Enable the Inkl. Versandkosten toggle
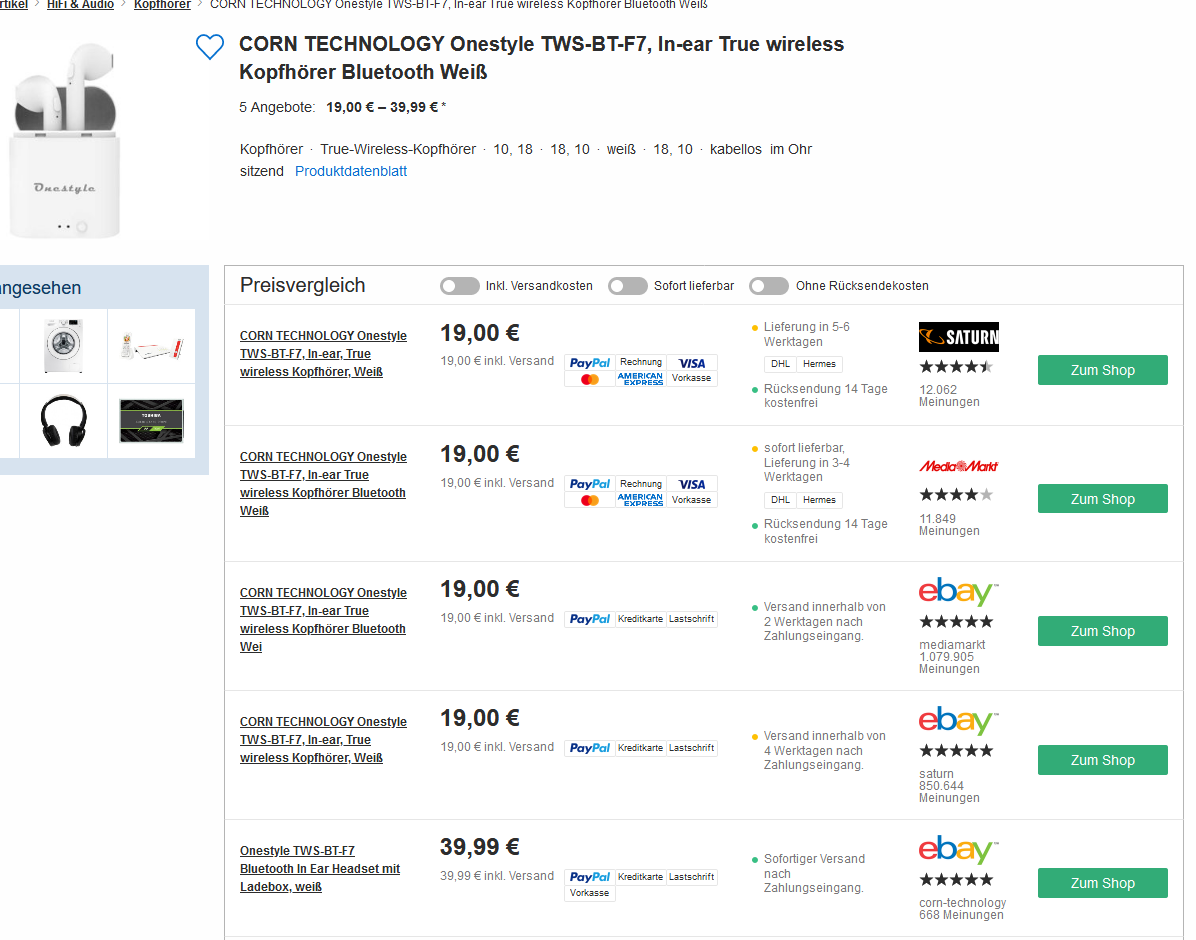Viewport: 1196px width, 940px height. (x=460, y=286)
